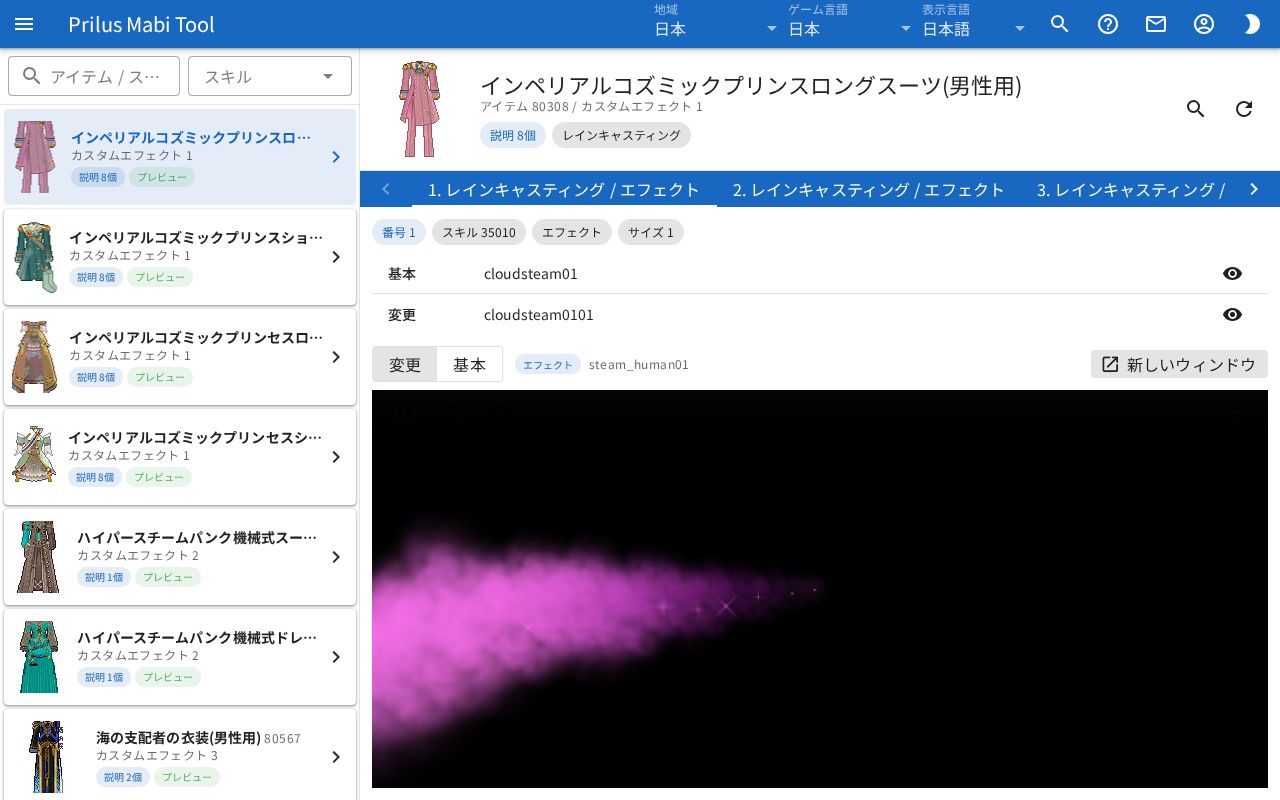The height and width of the screenshot is (800, 1280).
Task: Open the ゲーム言語 dropdown
Action: tap(850, 24)
